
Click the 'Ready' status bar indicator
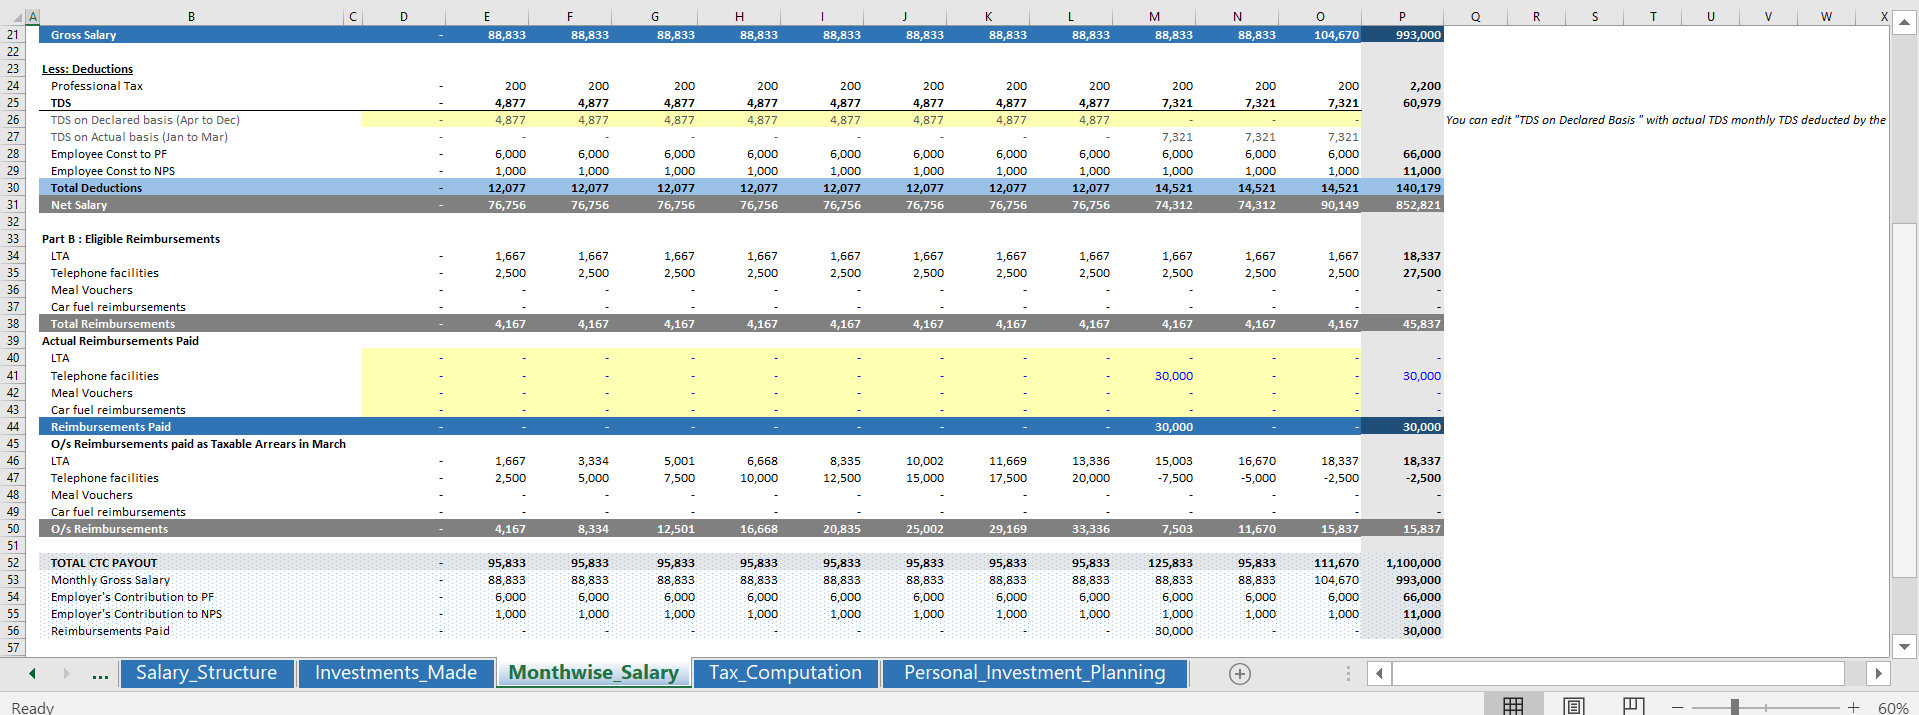(x=33, y=707)
